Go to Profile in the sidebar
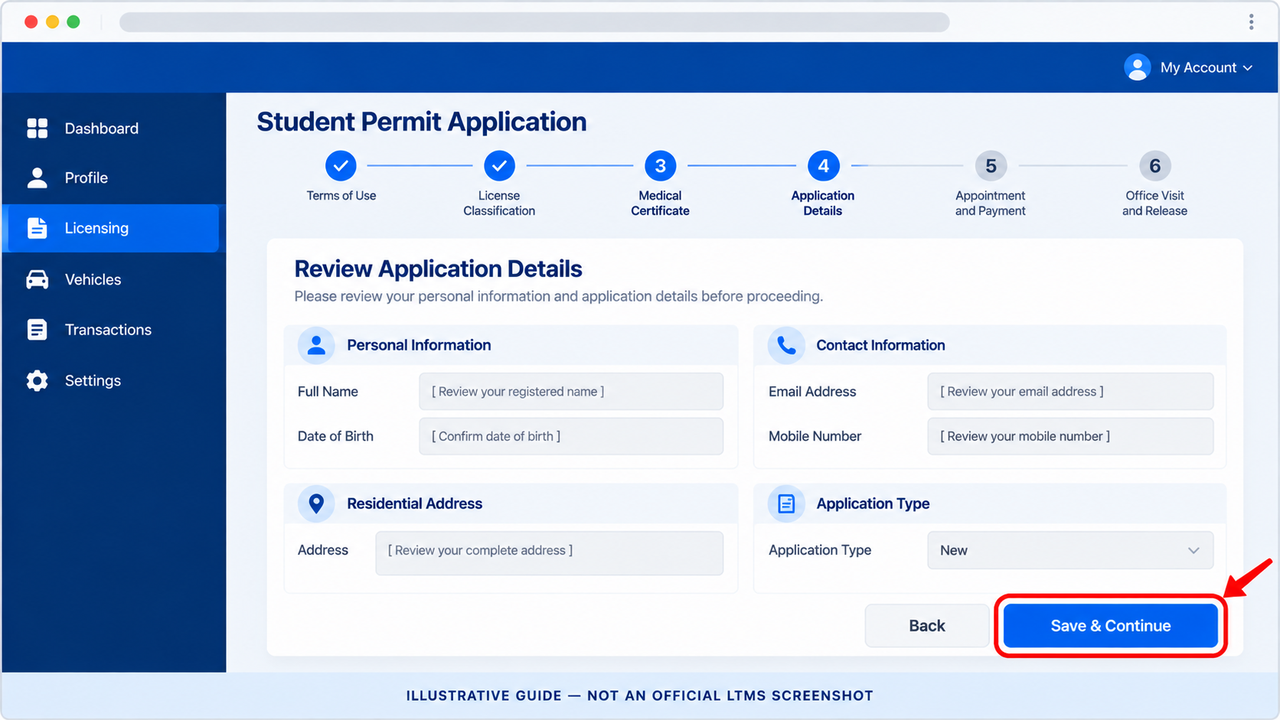Image resolution: width=1280 pixels, height=720 pixels. [x=111, y=177]
